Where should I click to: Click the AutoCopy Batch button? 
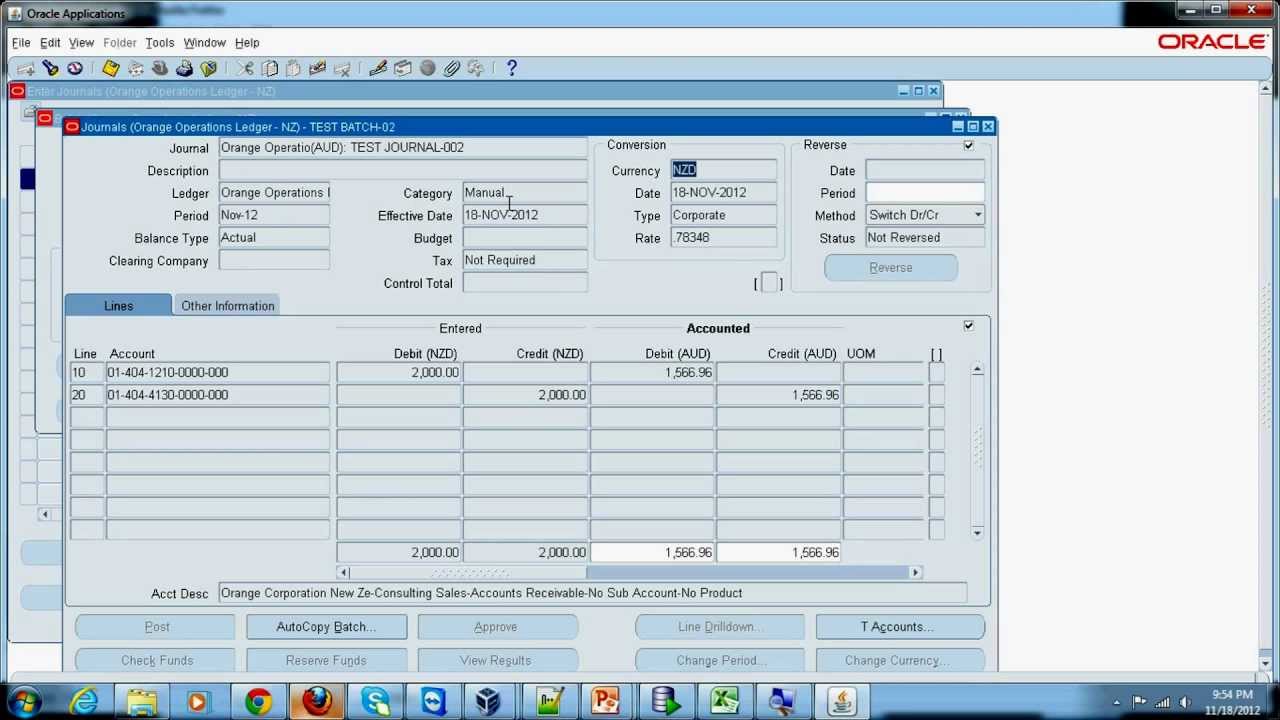(x=326, y=627)
